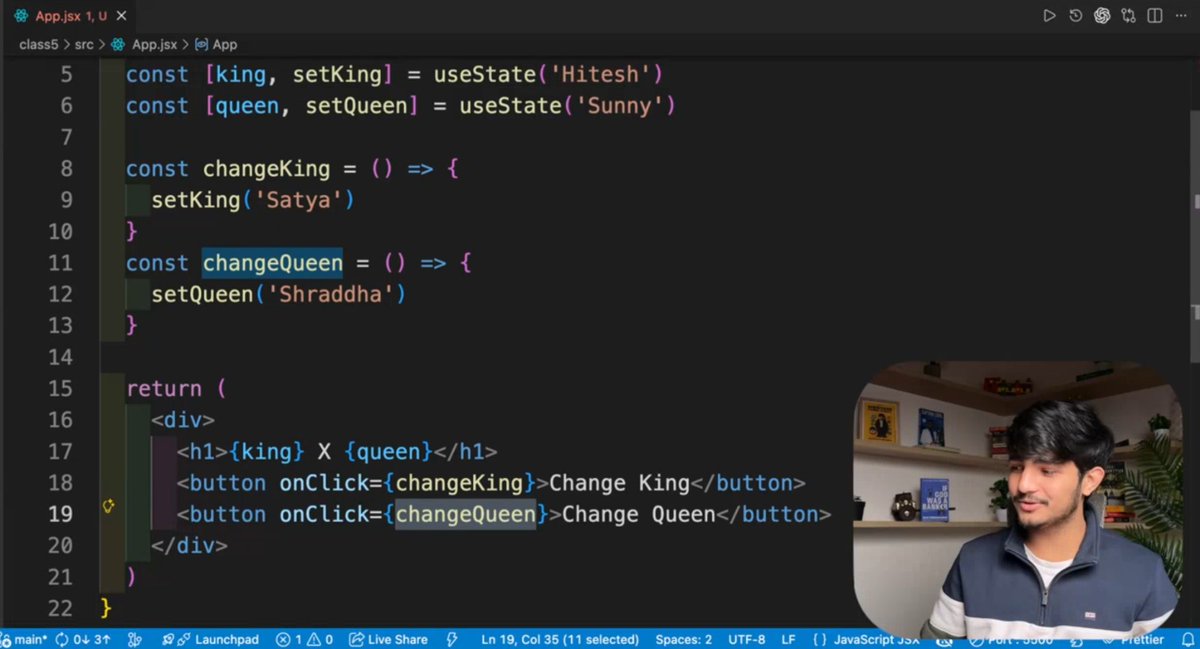
Task: Click changeKing declaration on line 8
Action: pos(266,169)
